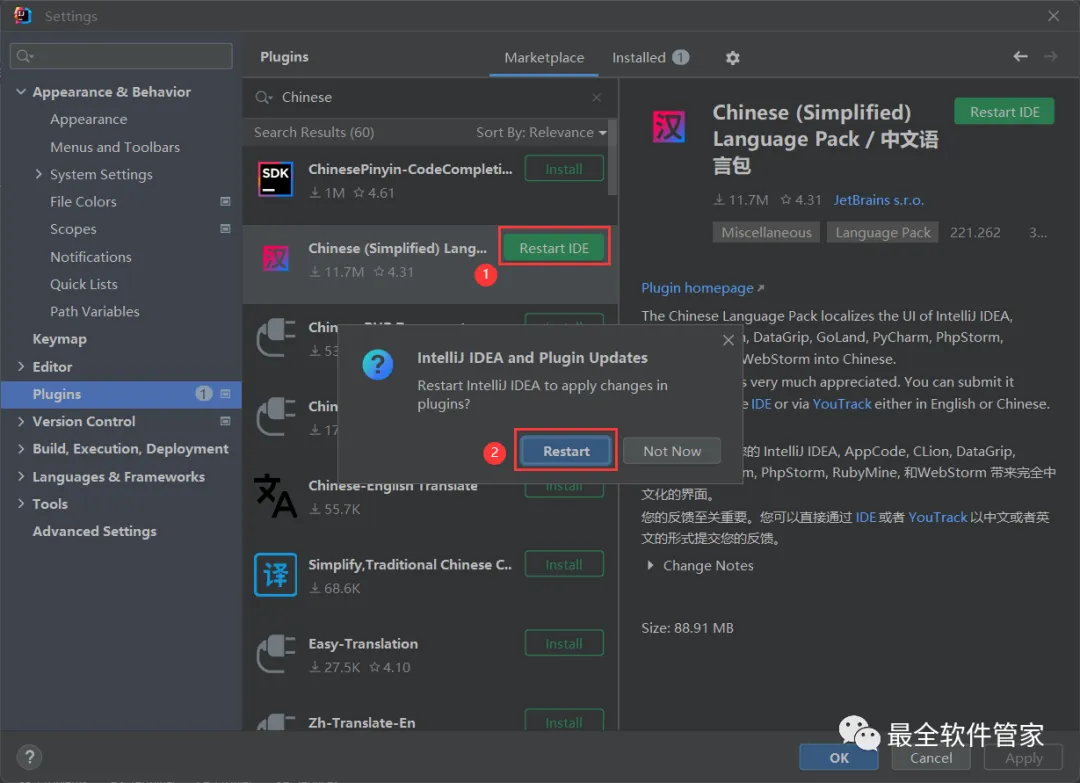The image size is (1080, 783).
Task: Close the plugin updates dialog
Action: click(x=728, y=340)
